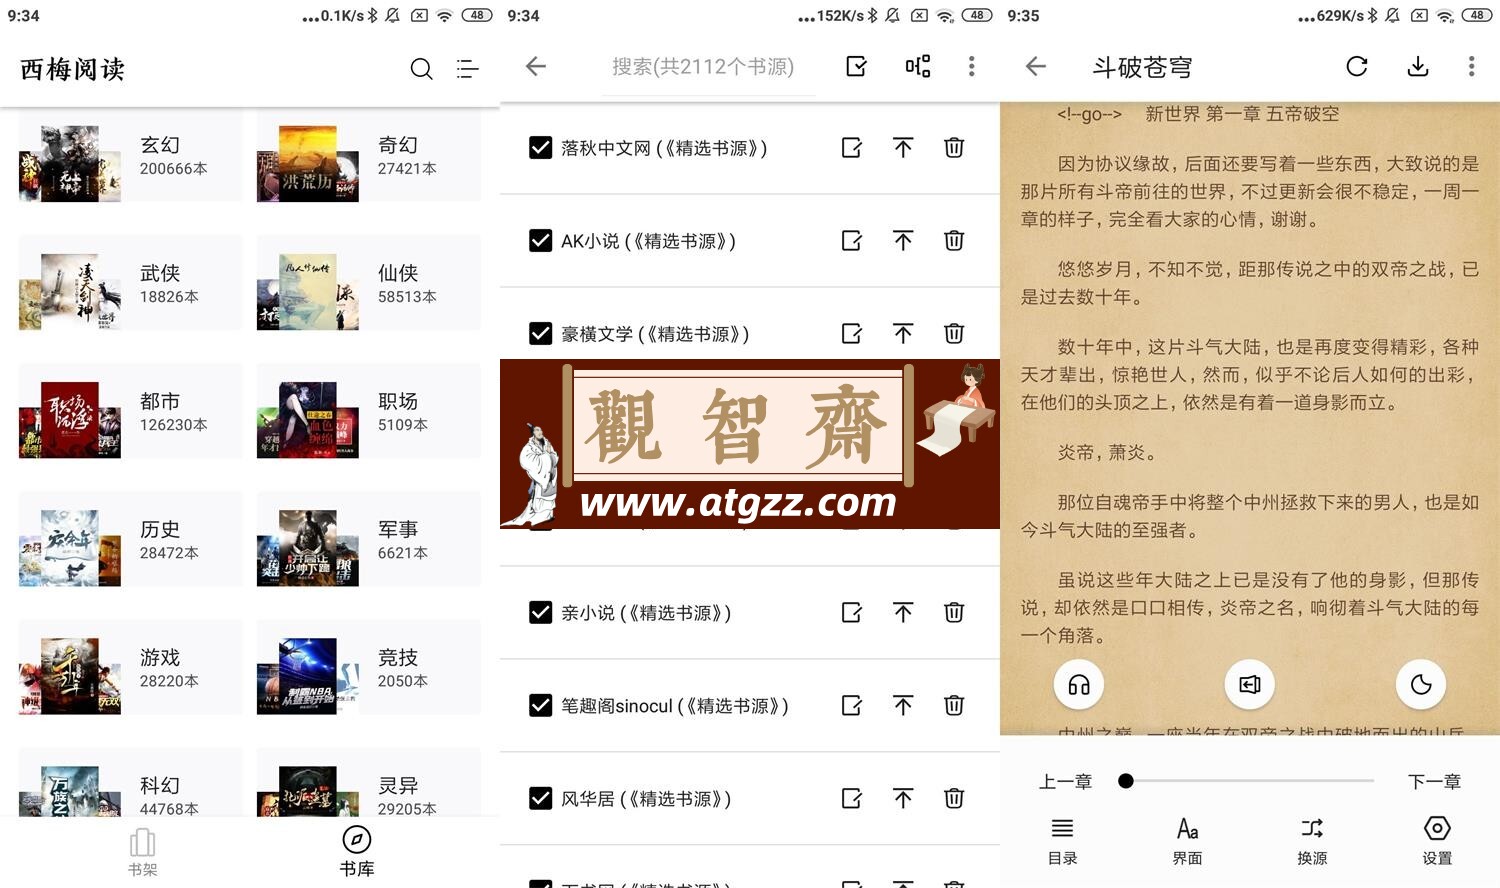This screenshot has height=888, width=1500.
Task: Open 都市 category with 126230本
Action: [130, 413]
